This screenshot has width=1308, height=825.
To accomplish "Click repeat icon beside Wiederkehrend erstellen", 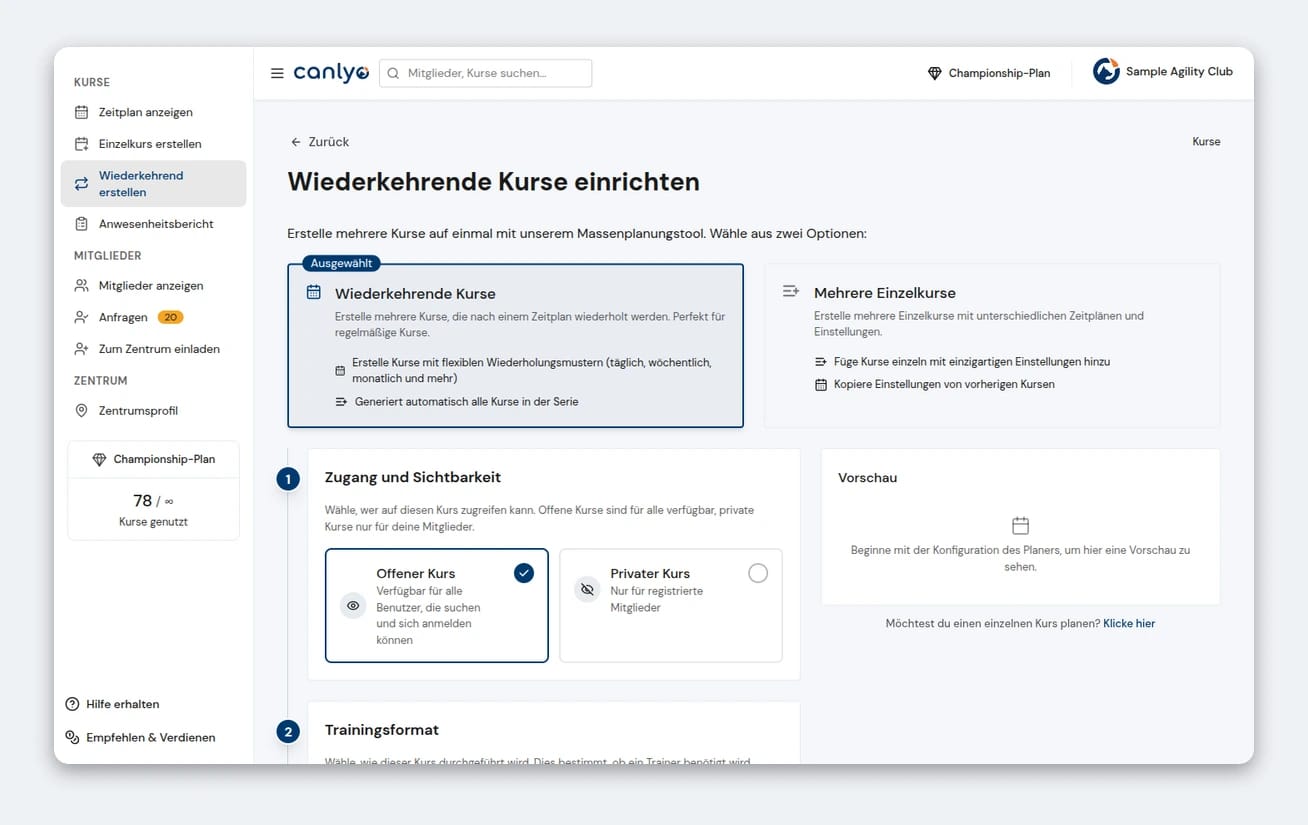I will click(x=82, y=184).
